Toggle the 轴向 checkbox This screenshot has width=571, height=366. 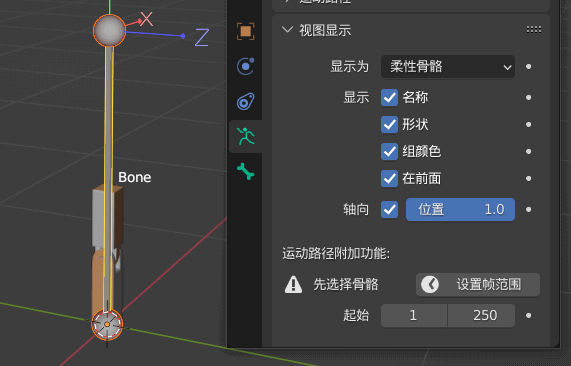389,209
